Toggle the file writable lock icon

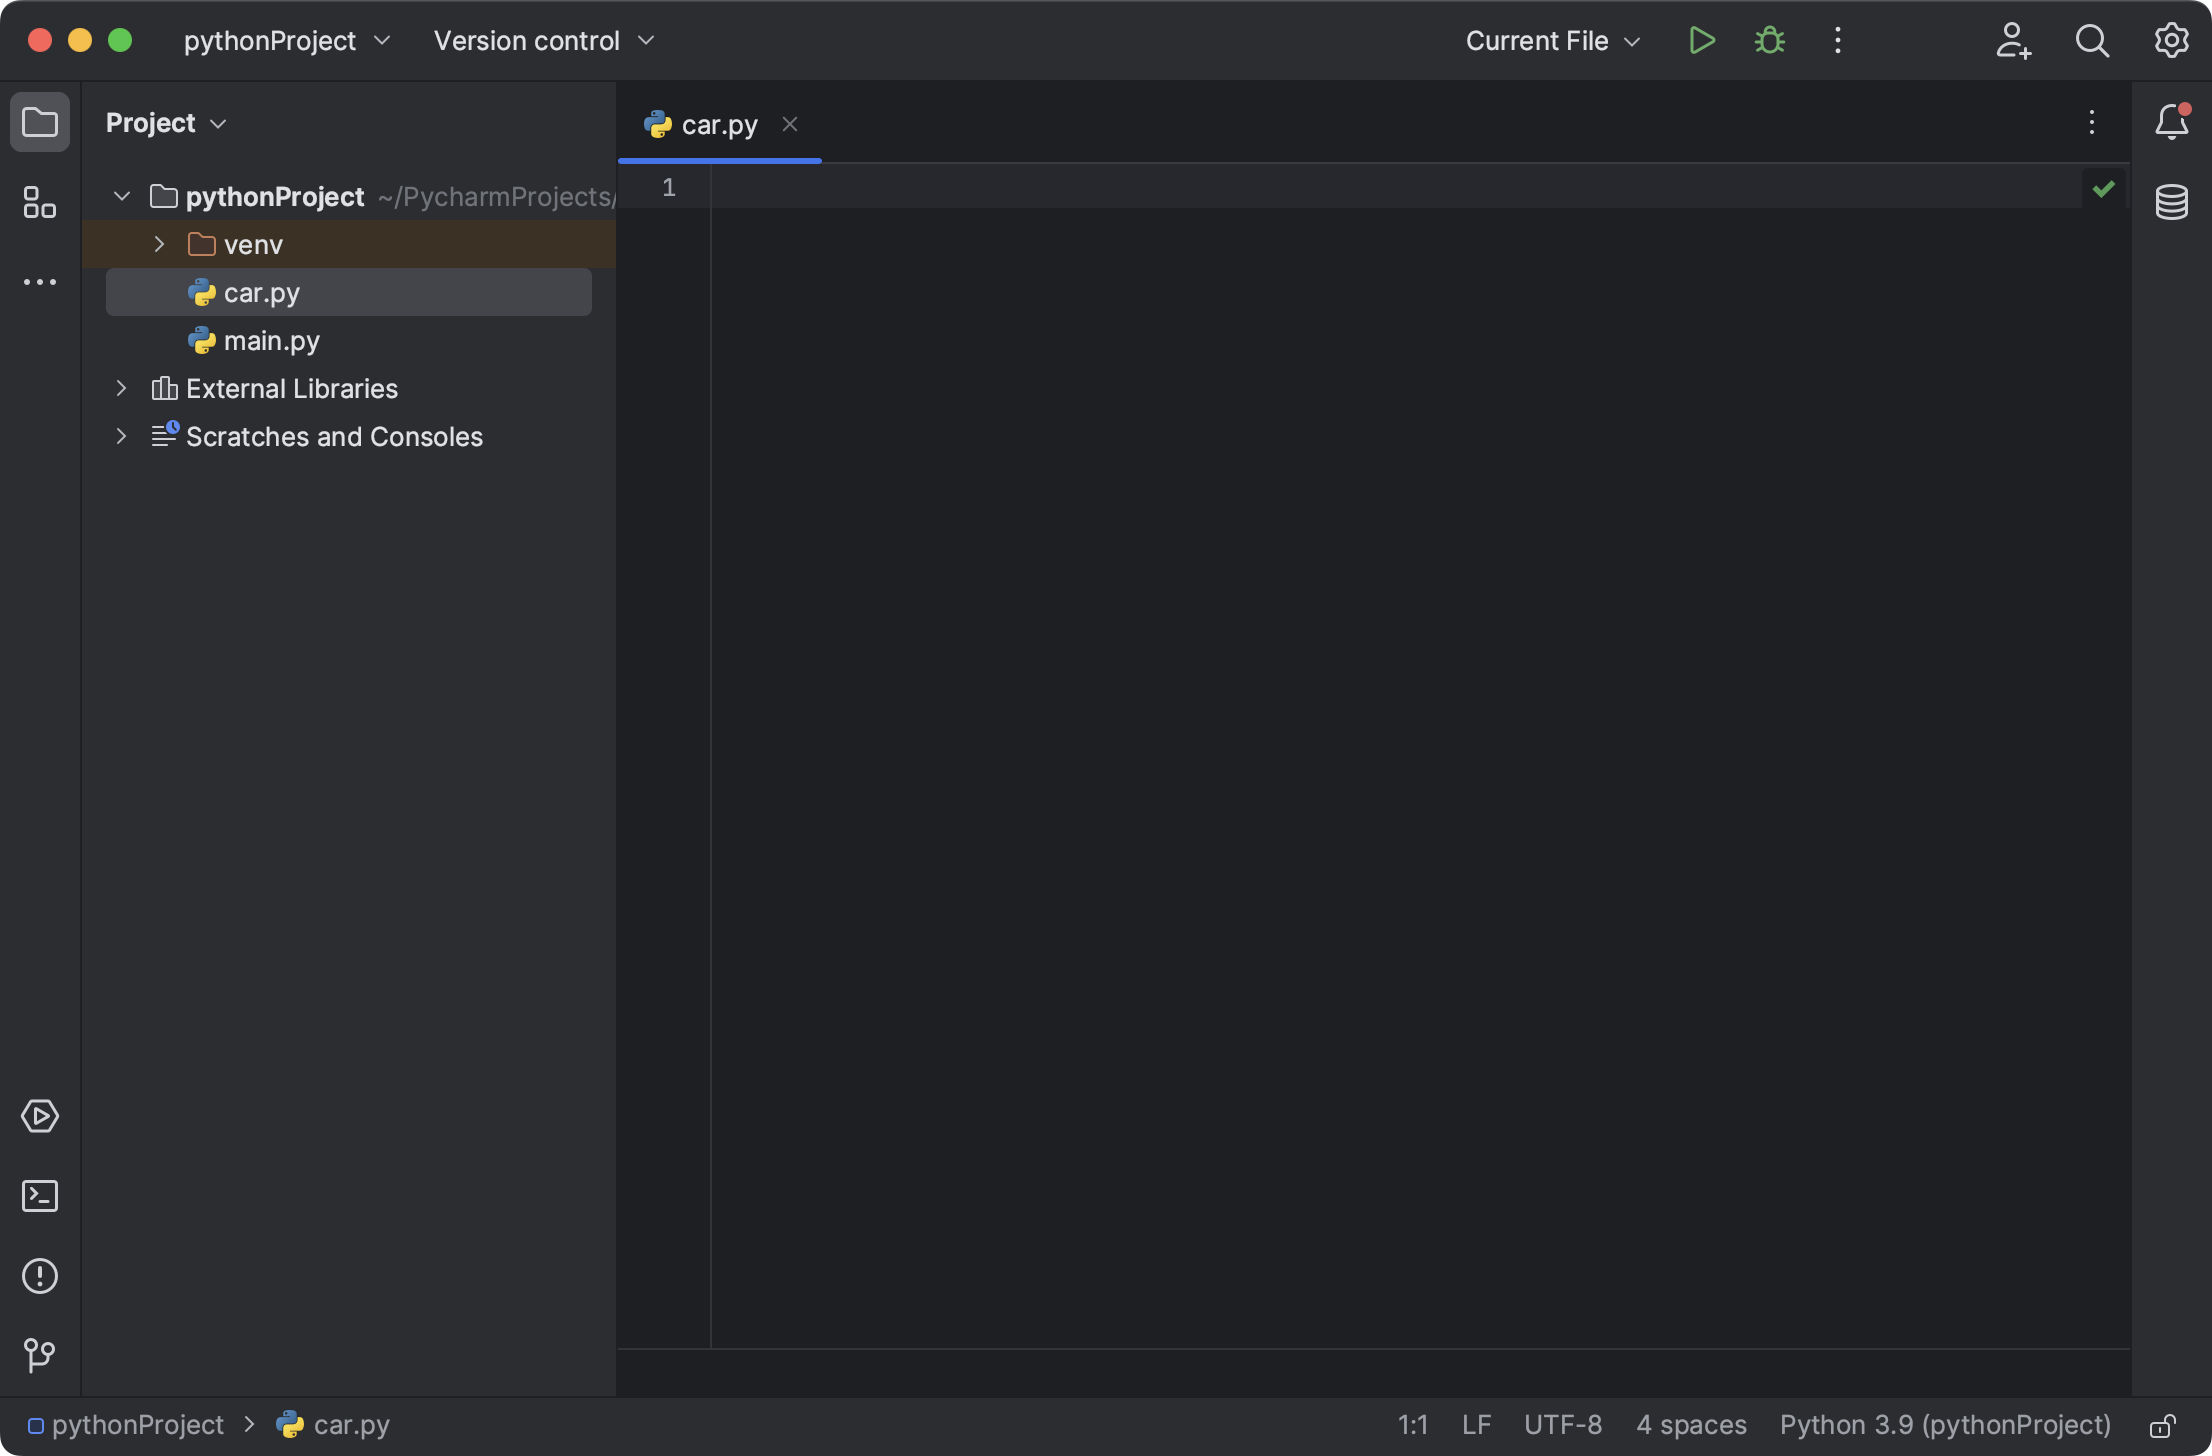coord(2162,1424)
